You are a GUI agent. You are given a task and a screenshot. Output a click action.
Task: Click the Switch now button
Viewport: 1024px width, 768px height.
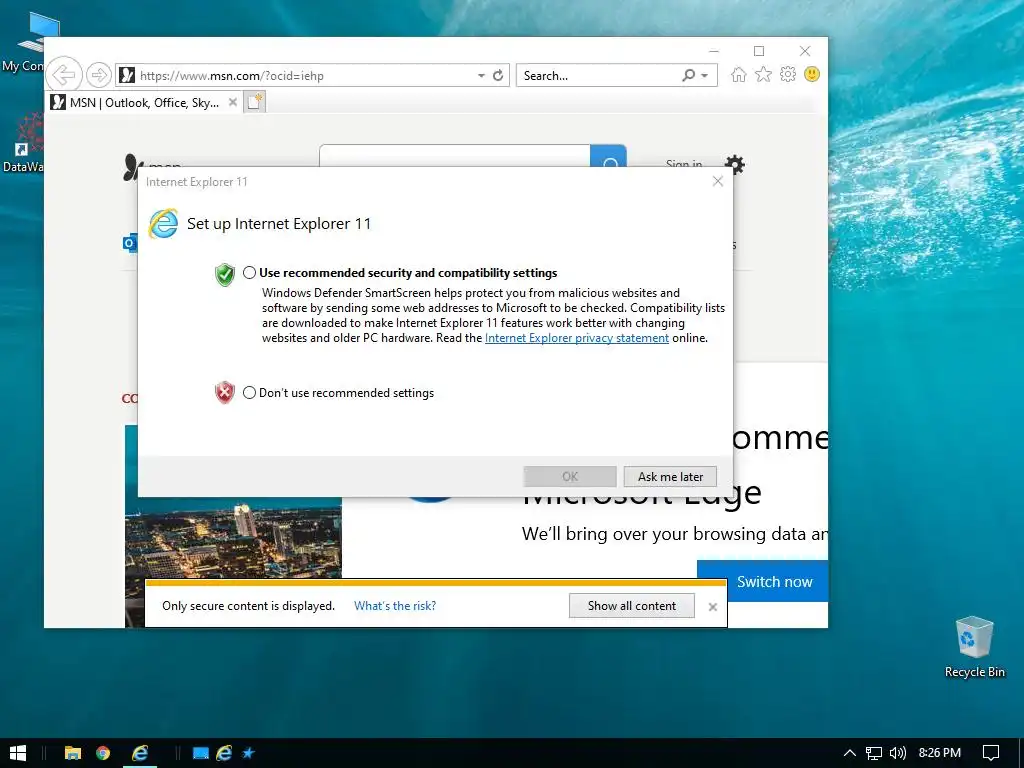[762, 581]
